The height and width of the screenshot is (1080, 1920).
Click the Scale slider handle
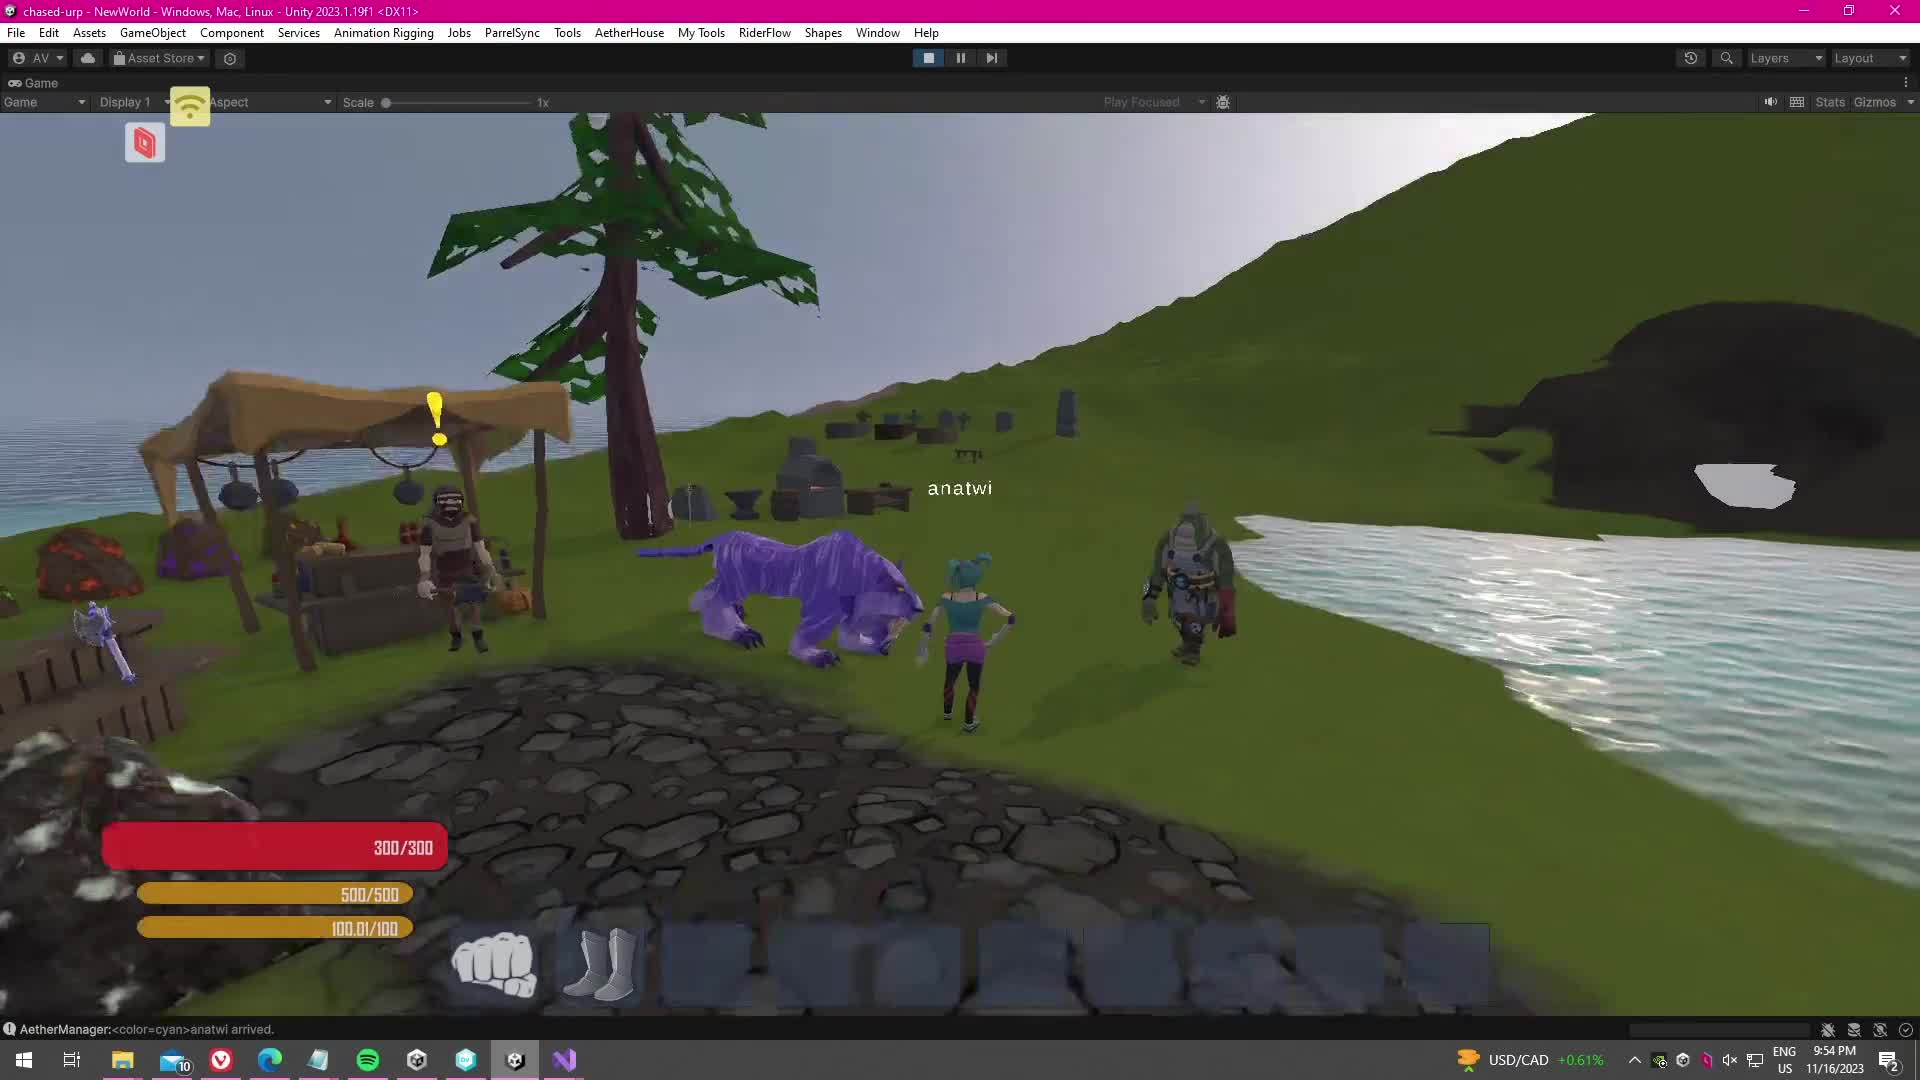386,102
